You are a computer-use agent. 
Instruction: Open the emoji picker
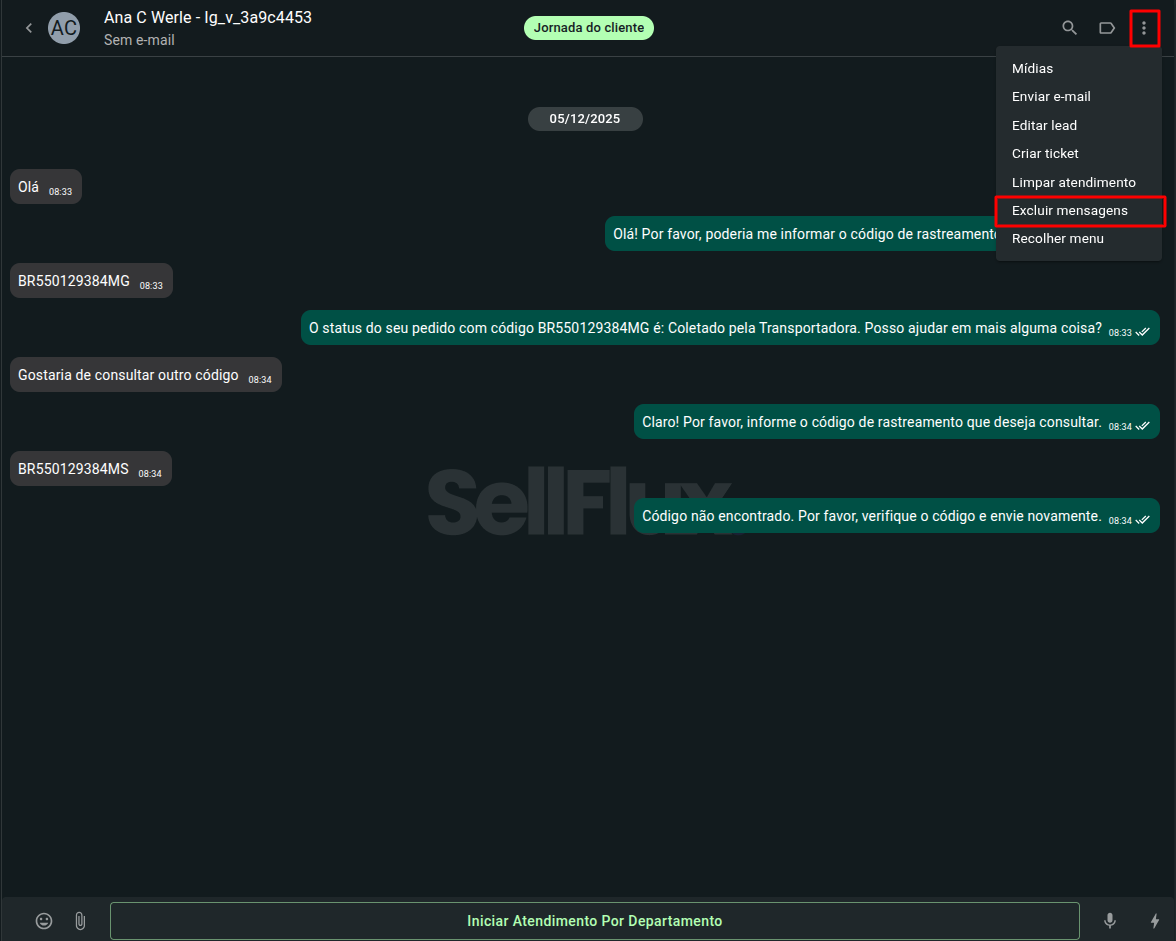click(x=44, y=921)
